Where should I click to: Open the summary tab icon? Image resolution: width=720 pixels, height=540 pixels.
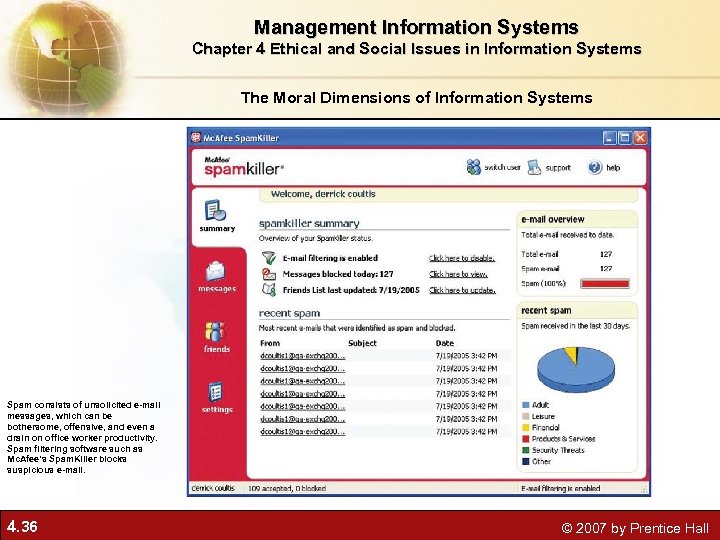click(x=215, y=210)
